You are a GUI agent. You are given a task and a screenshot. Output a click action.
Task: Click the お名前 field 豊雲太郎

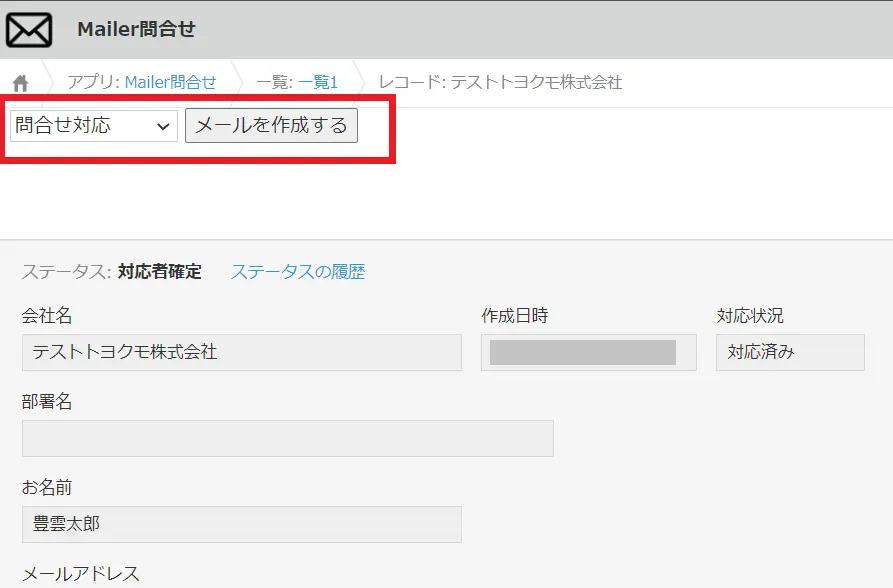[x=241, y=524]
